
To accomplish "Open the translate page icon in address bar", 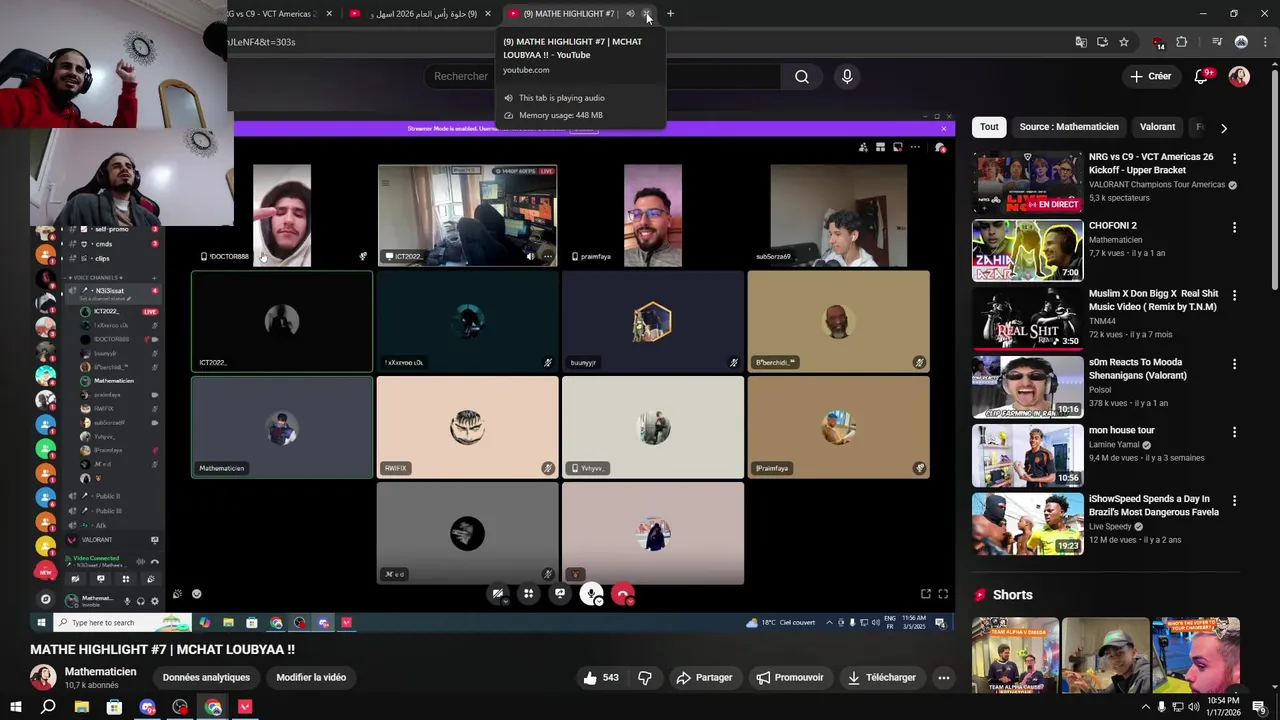I will click(1081, 42).
